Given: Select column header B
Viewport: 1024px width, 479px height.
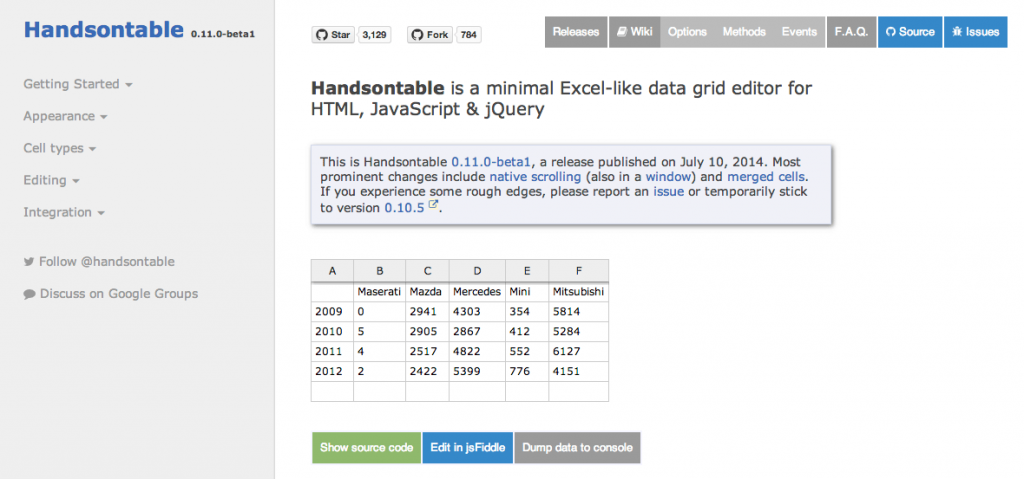Looking at the screenshot, I should pos(379,271).
